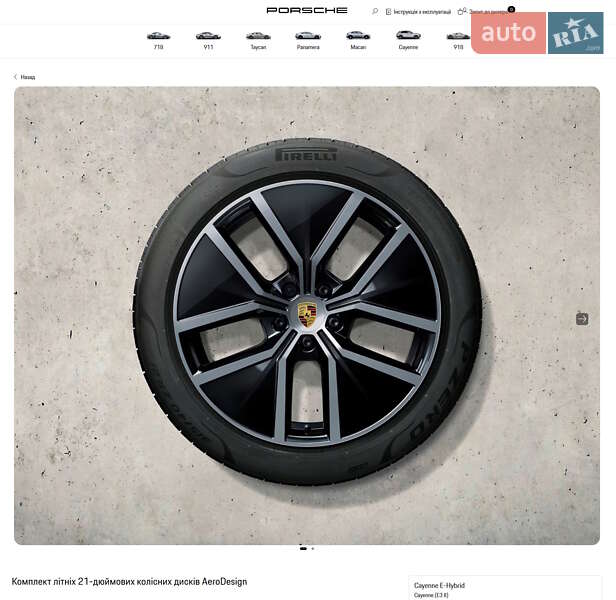The height and width of the screenshot is (600, 616).
Task: Select the Panamera model
Action: [308, 40]
